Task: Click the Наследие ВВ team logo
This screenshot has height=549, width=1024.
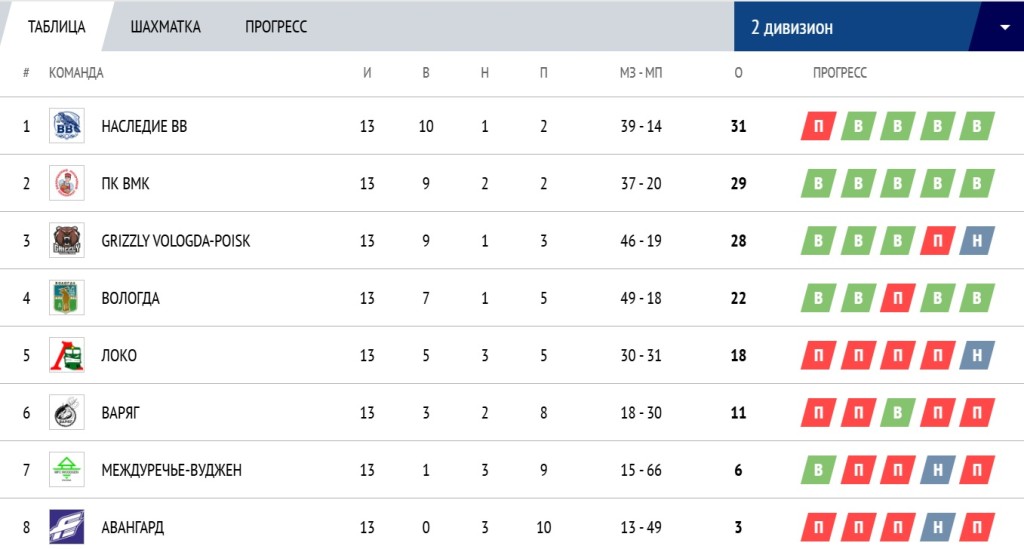Action: 67,126
